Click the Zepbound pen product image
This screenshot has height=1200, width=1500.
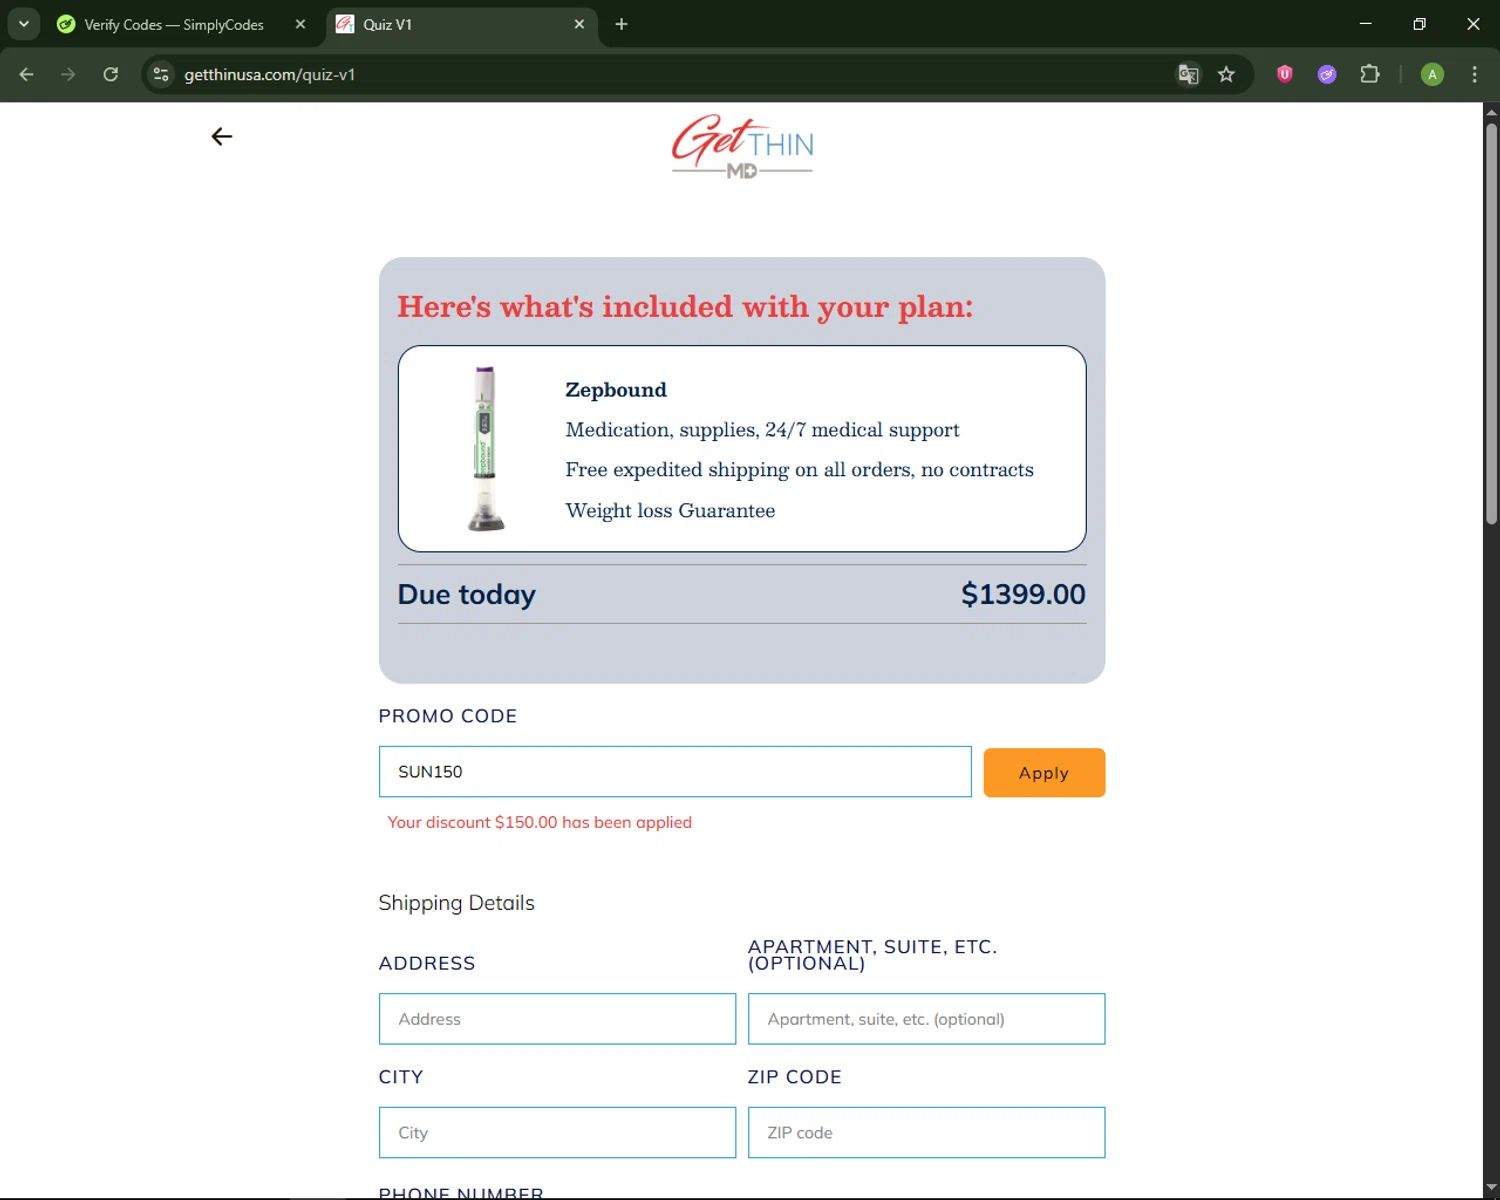485,448
